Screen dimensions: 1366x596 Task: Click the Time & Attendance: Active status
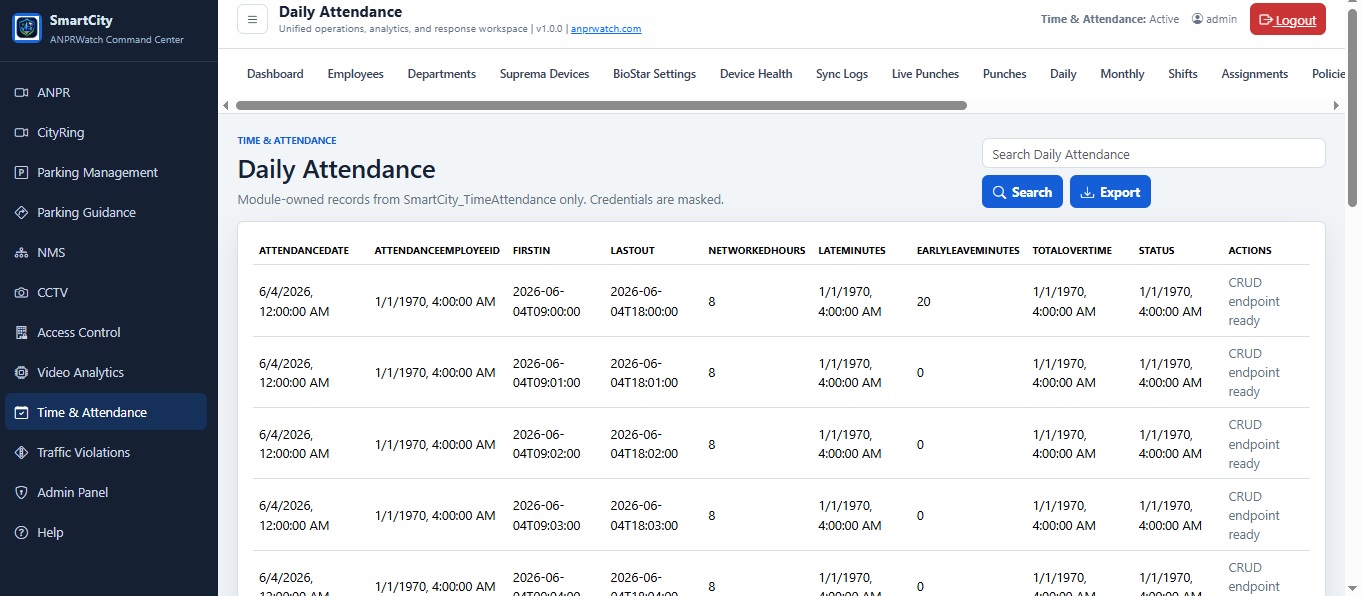pos(1110,19)
